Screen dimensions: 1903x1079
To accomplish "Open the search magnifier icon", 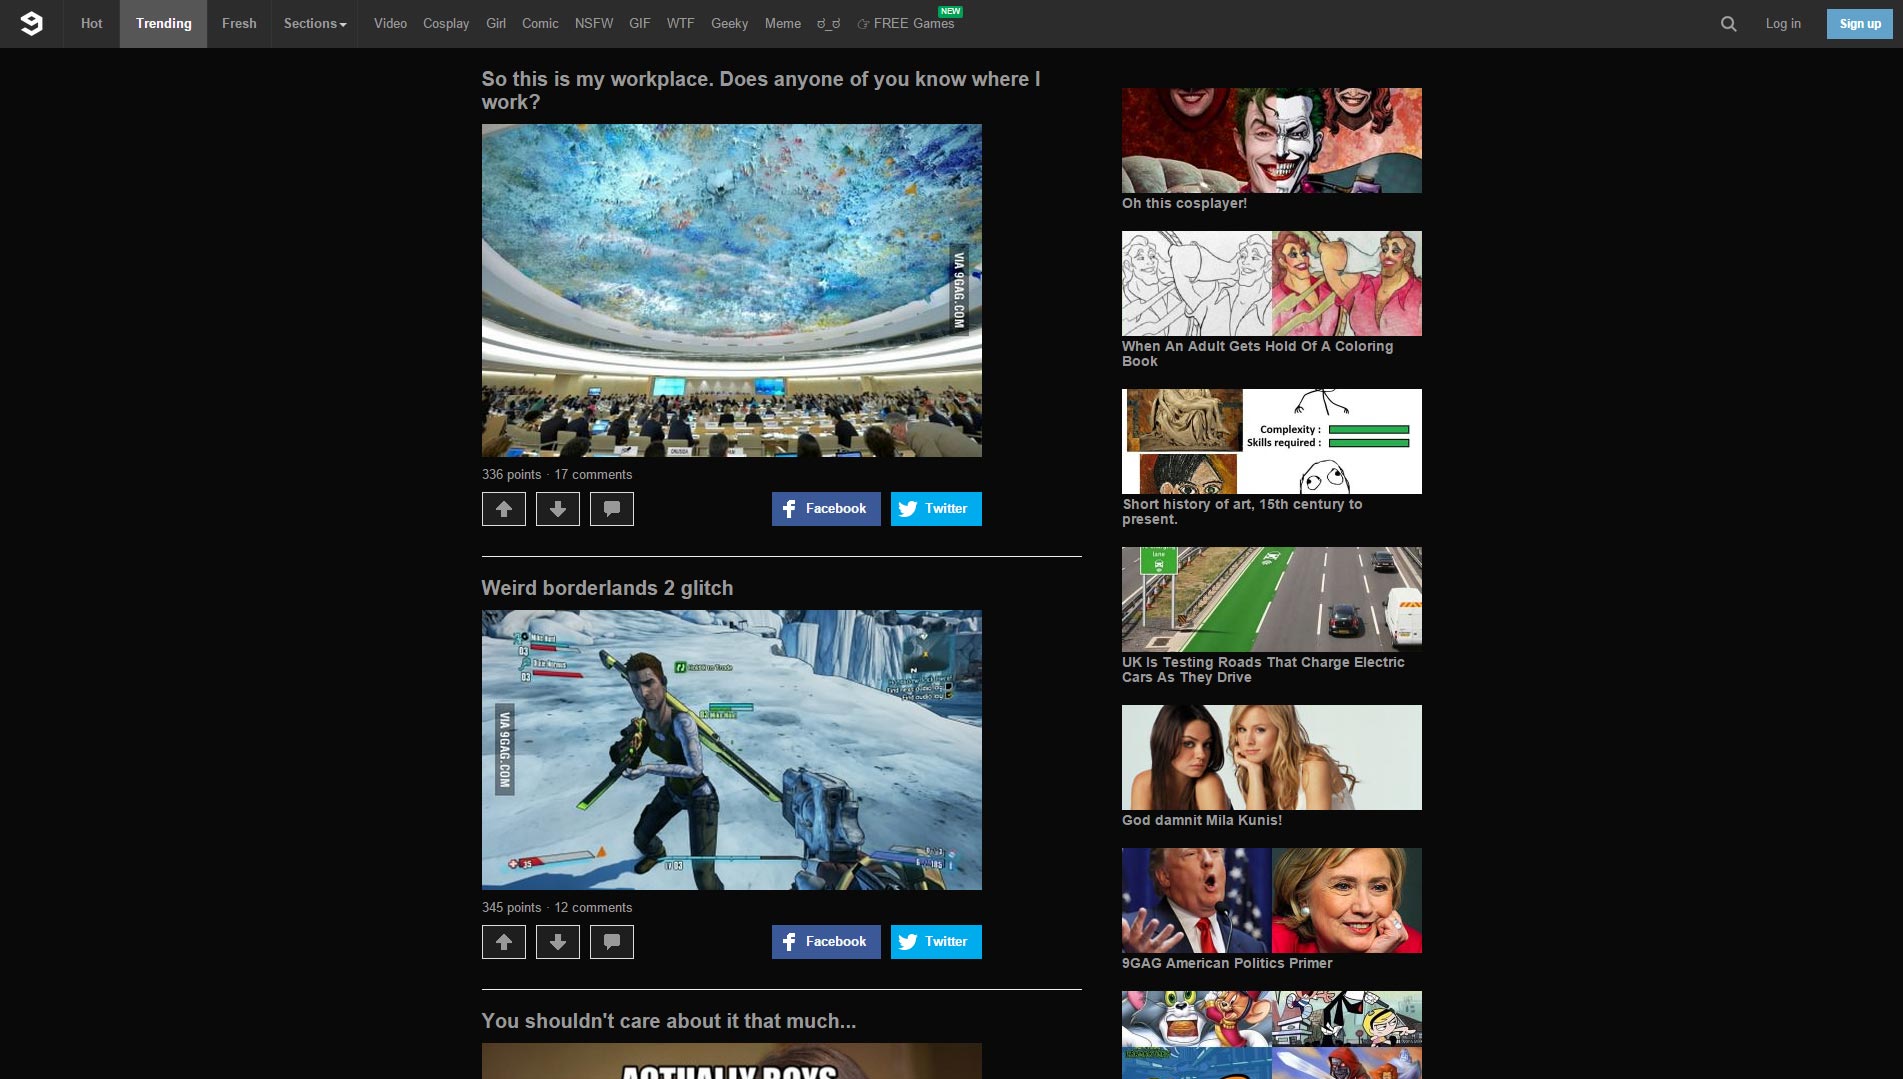I will 1728,24.
